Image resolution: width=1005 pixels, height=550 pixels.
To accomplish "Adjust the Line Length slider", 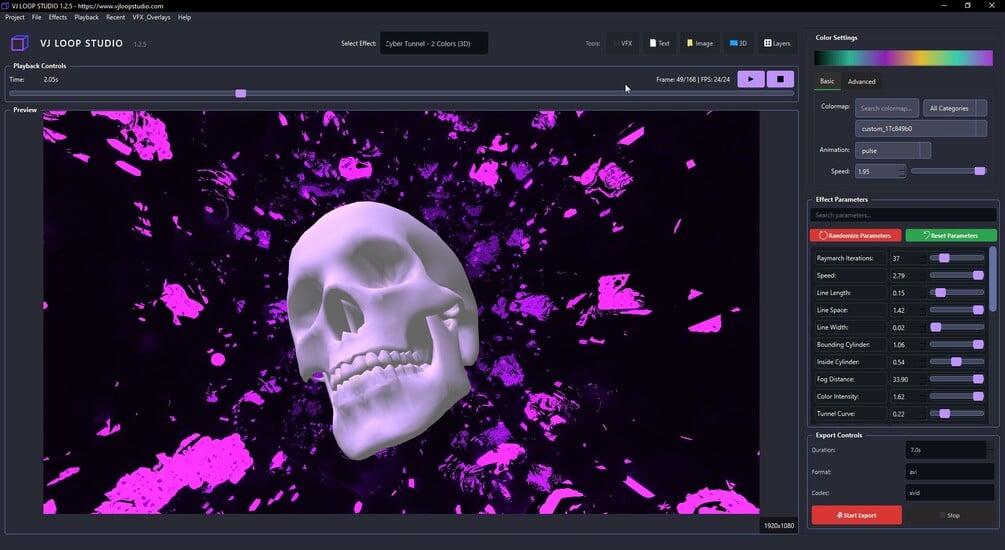I will 956,292.
